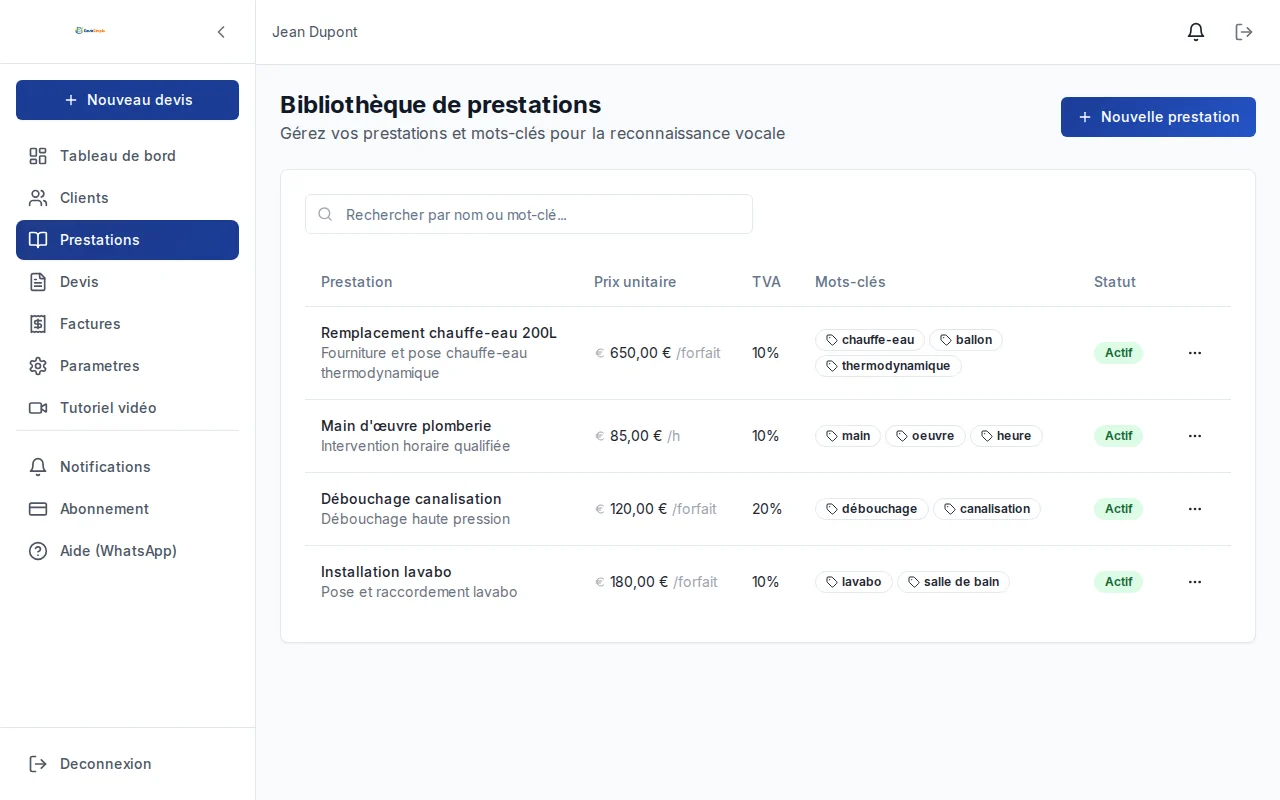Viewport: 1280px width, 800px height.
Task: Open the Tutoriel vidéo page
Action: [x=127, y=408]
